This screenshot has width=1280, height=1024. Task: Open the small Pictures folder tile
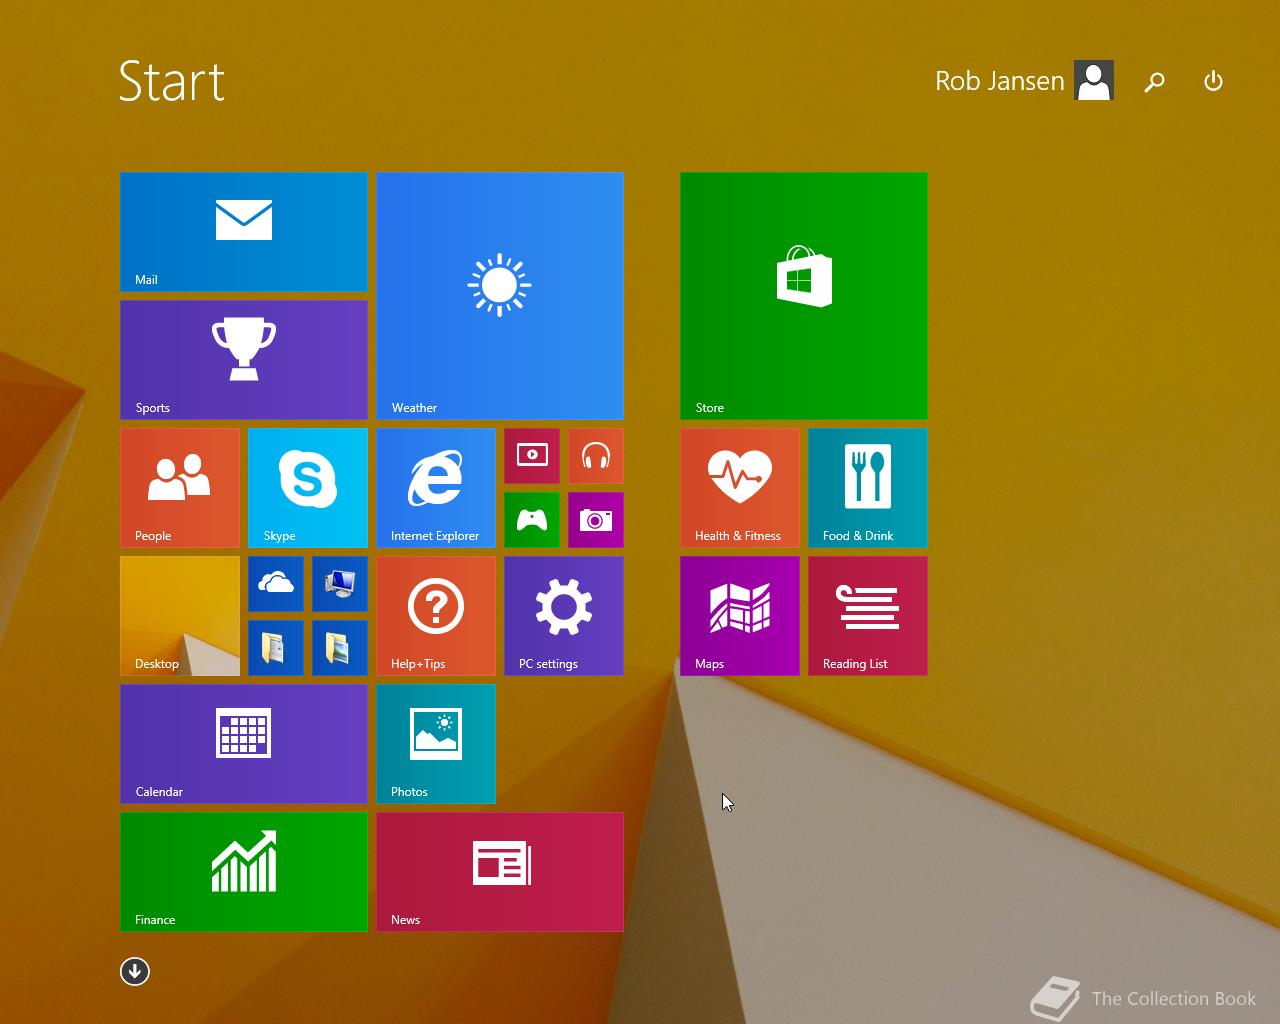click(x=340, y=648)
